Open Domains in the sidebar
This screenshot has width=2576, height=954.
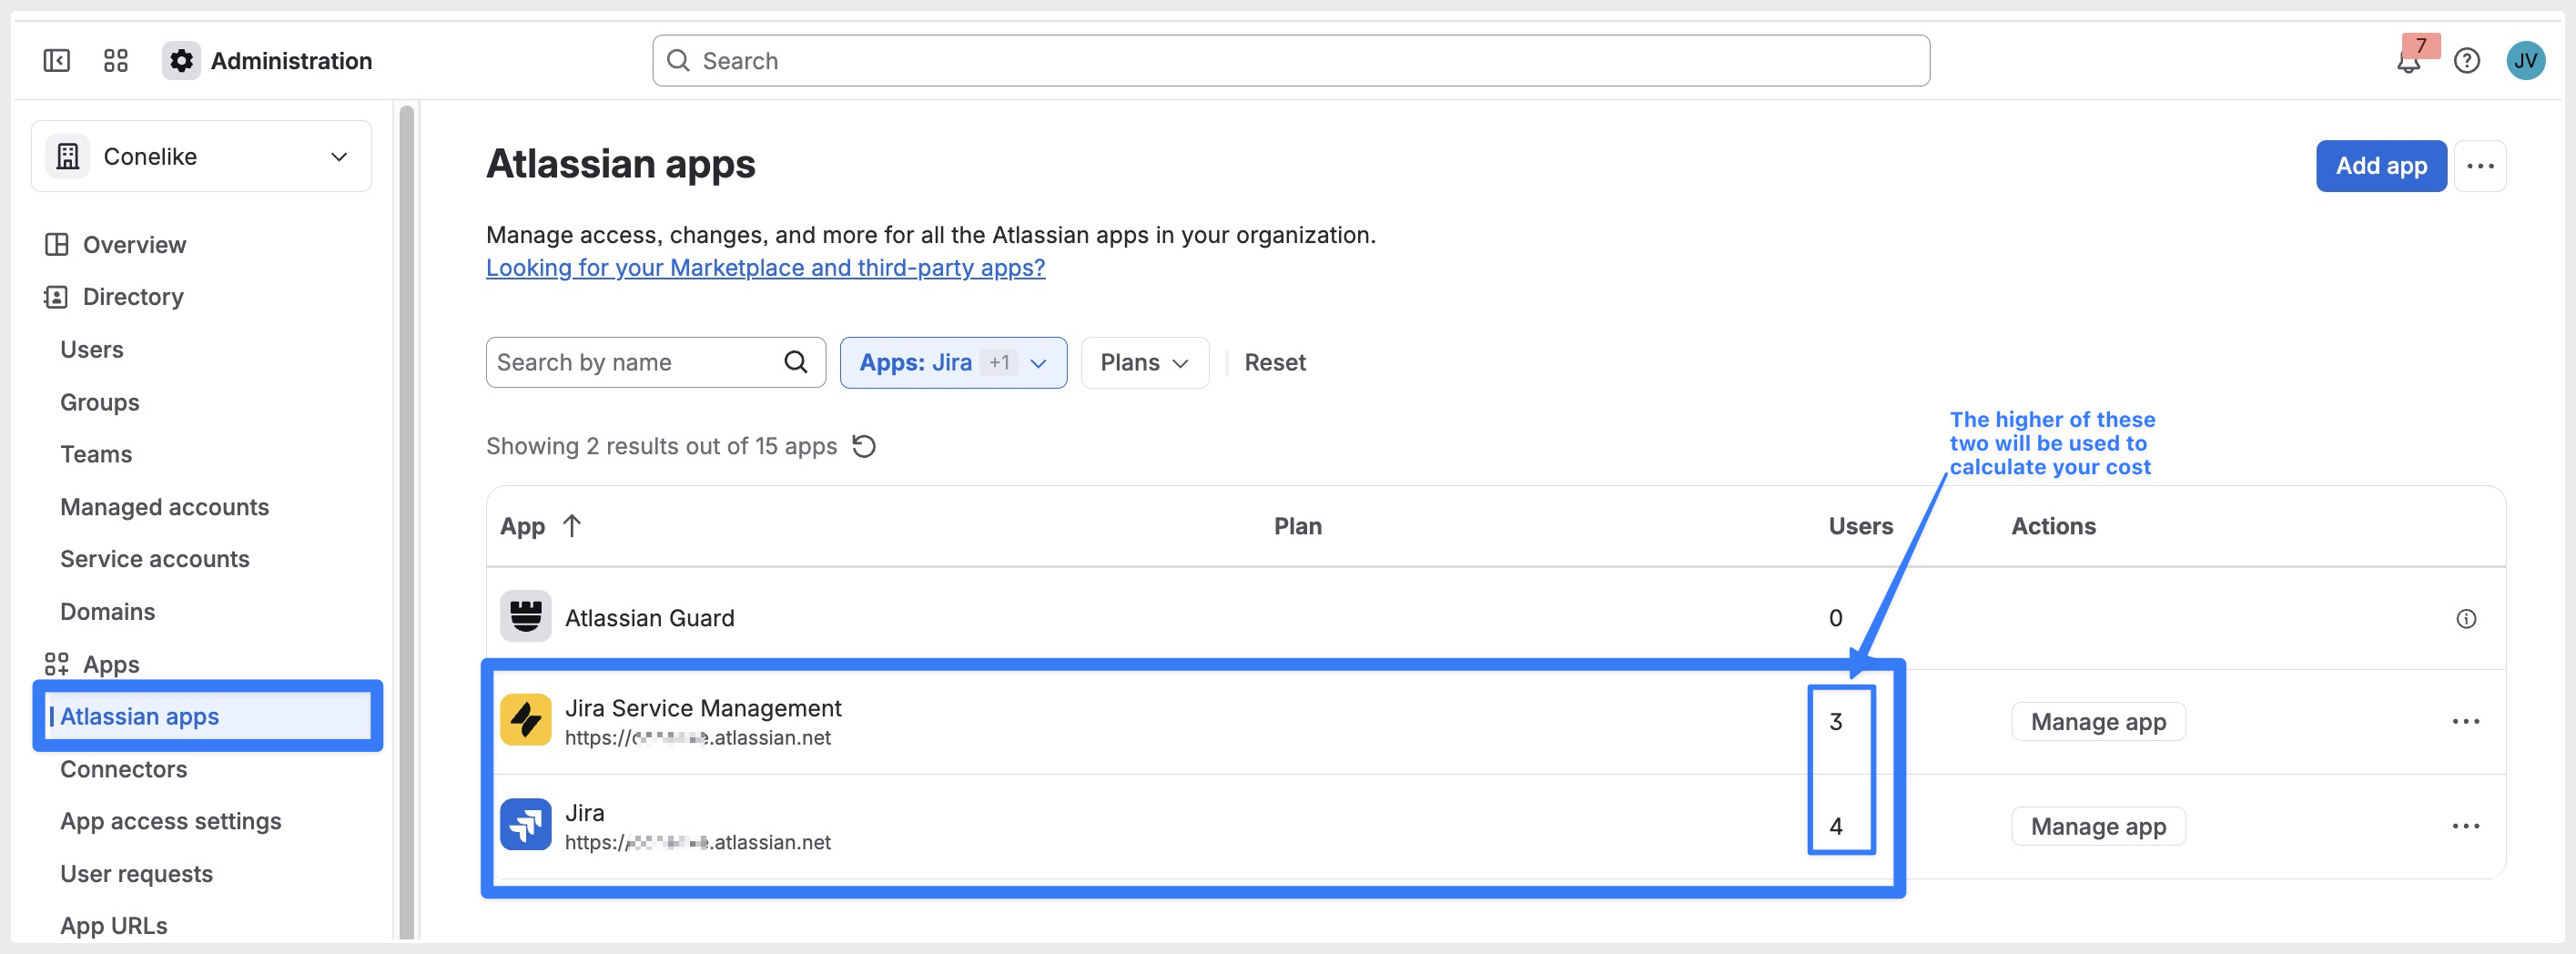[108, 611]
